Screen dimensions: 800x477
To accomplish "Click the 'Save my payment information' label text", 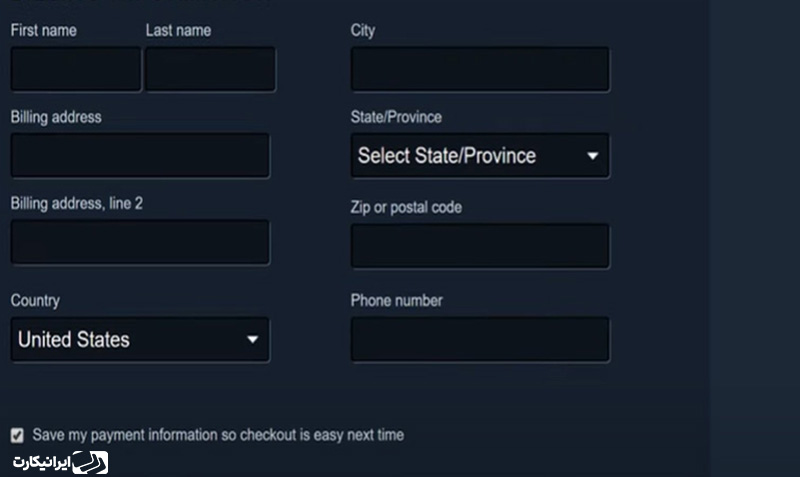I will [x=218, y=435].
